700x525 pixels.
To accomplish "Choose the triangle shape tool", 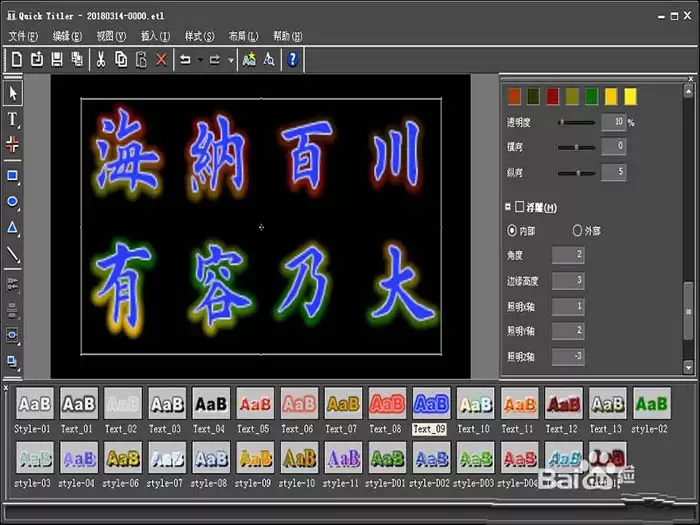I will 12,228.
